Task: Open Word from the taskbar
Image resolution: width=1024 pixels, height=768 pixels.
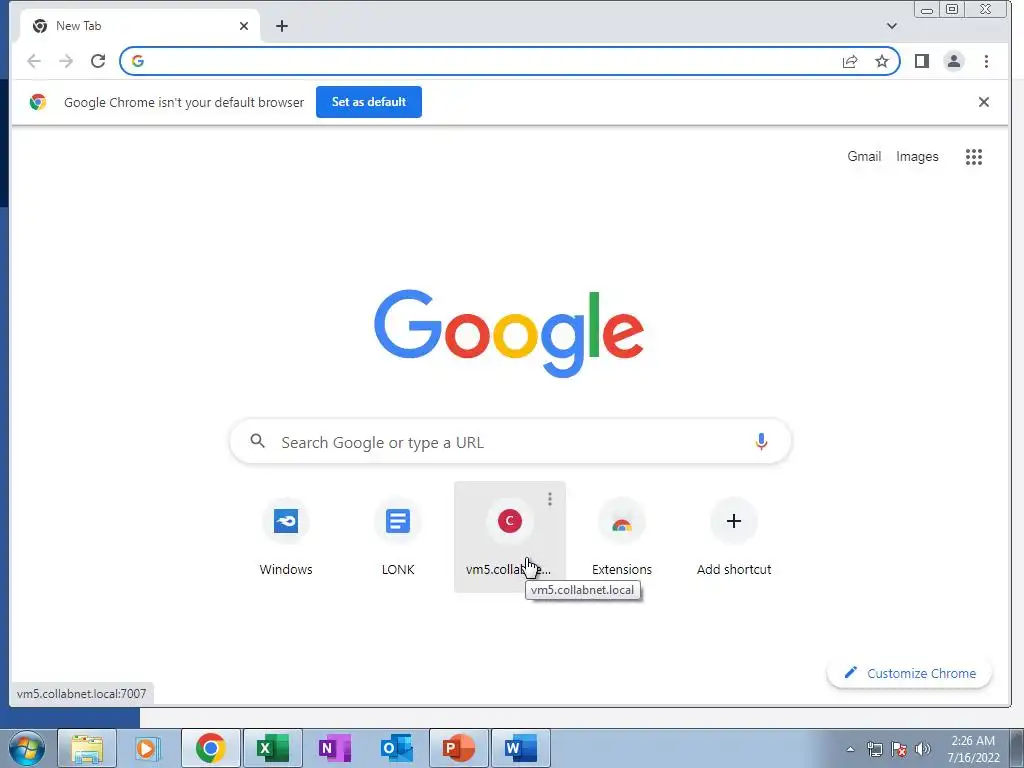Action: (x=520, y=748)
